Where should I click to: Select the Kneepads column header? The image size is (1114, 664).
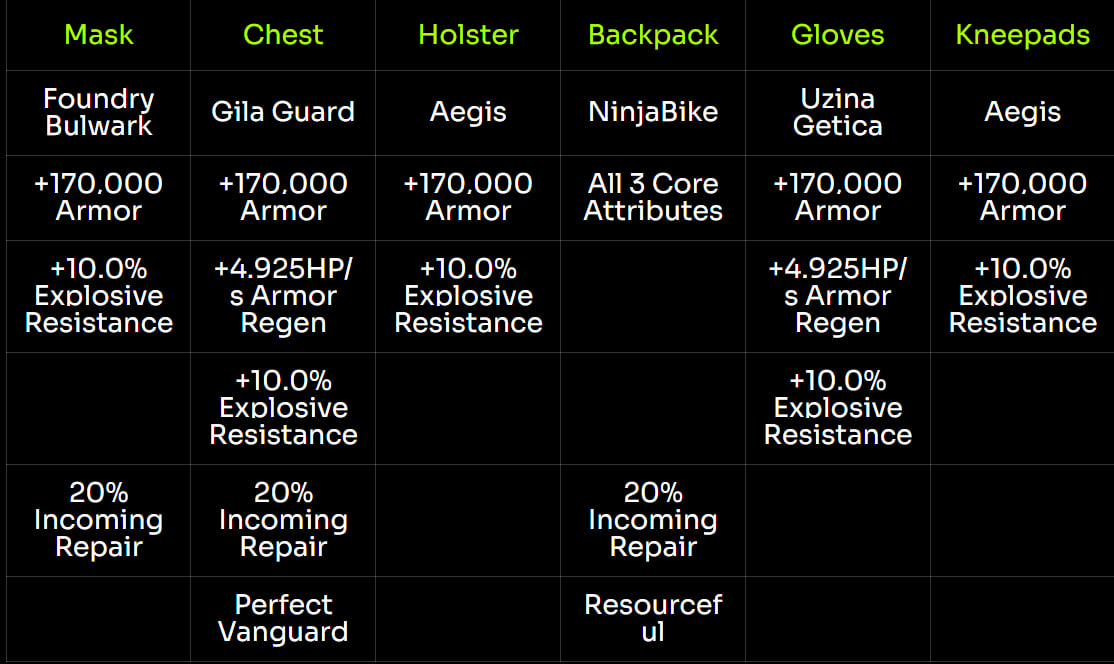(x=1022, y=35)
